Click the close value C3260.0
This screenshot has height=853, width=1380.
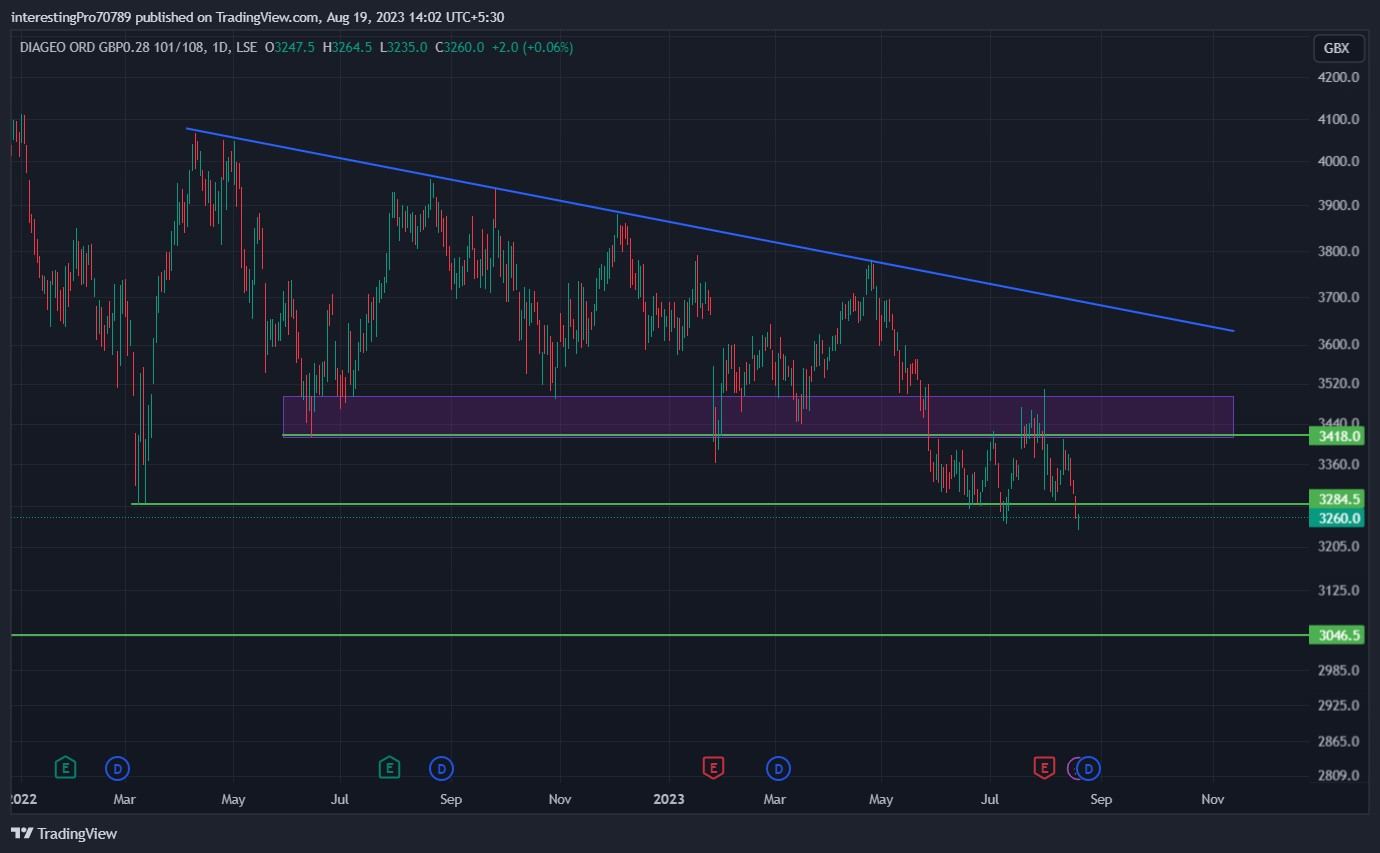[459, 47]
